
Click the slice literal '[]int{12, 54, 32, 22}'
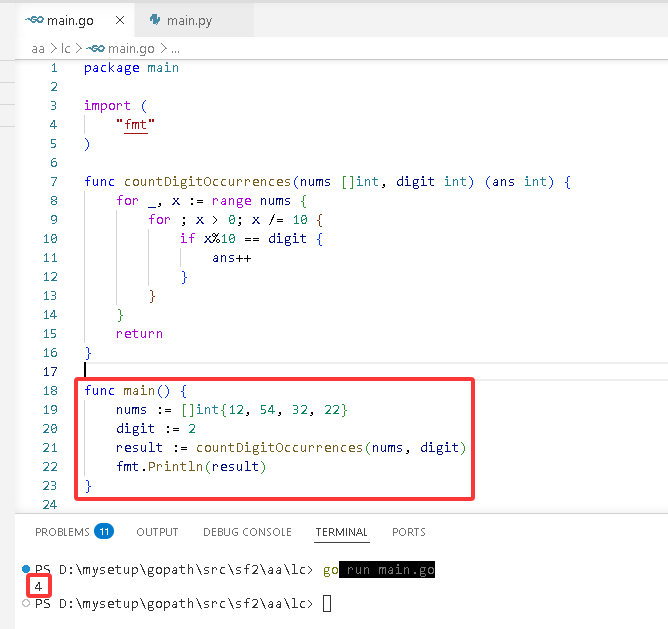tap(264, 410)
